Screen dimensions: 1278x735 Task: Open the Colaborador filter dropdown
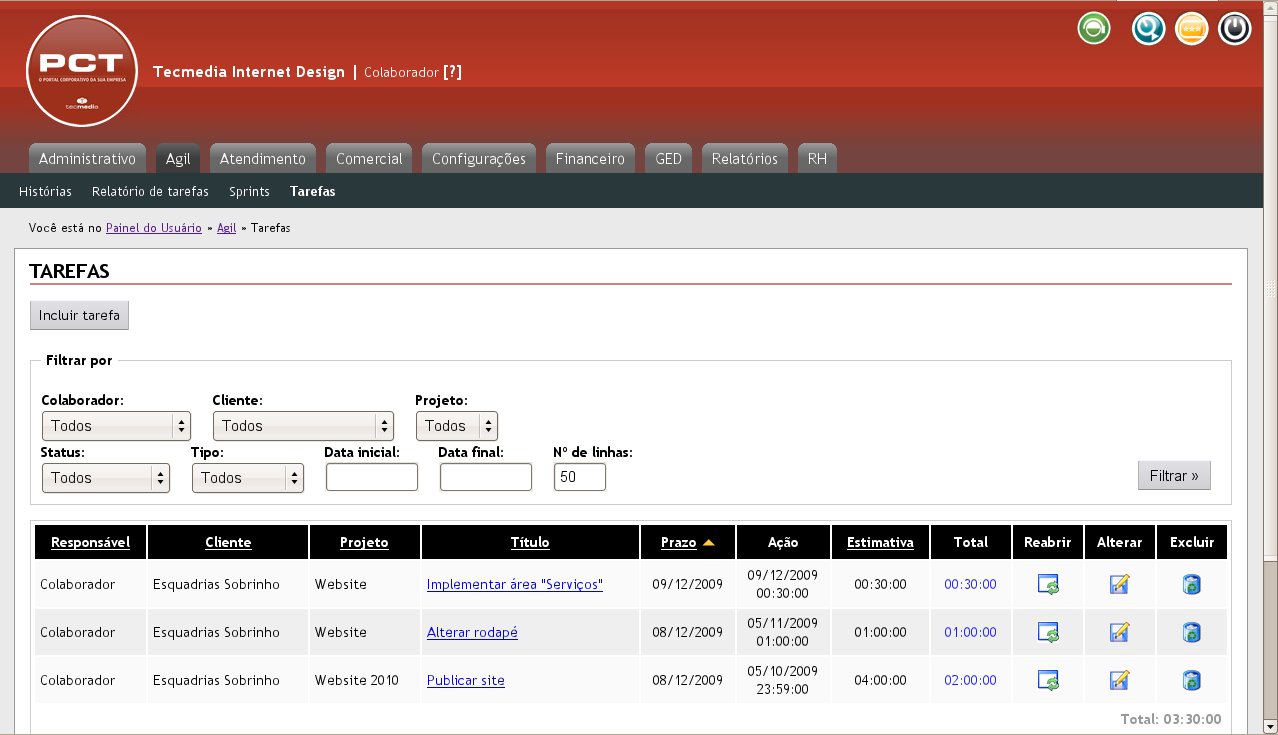pyautogui.click(x=117, y=426)
